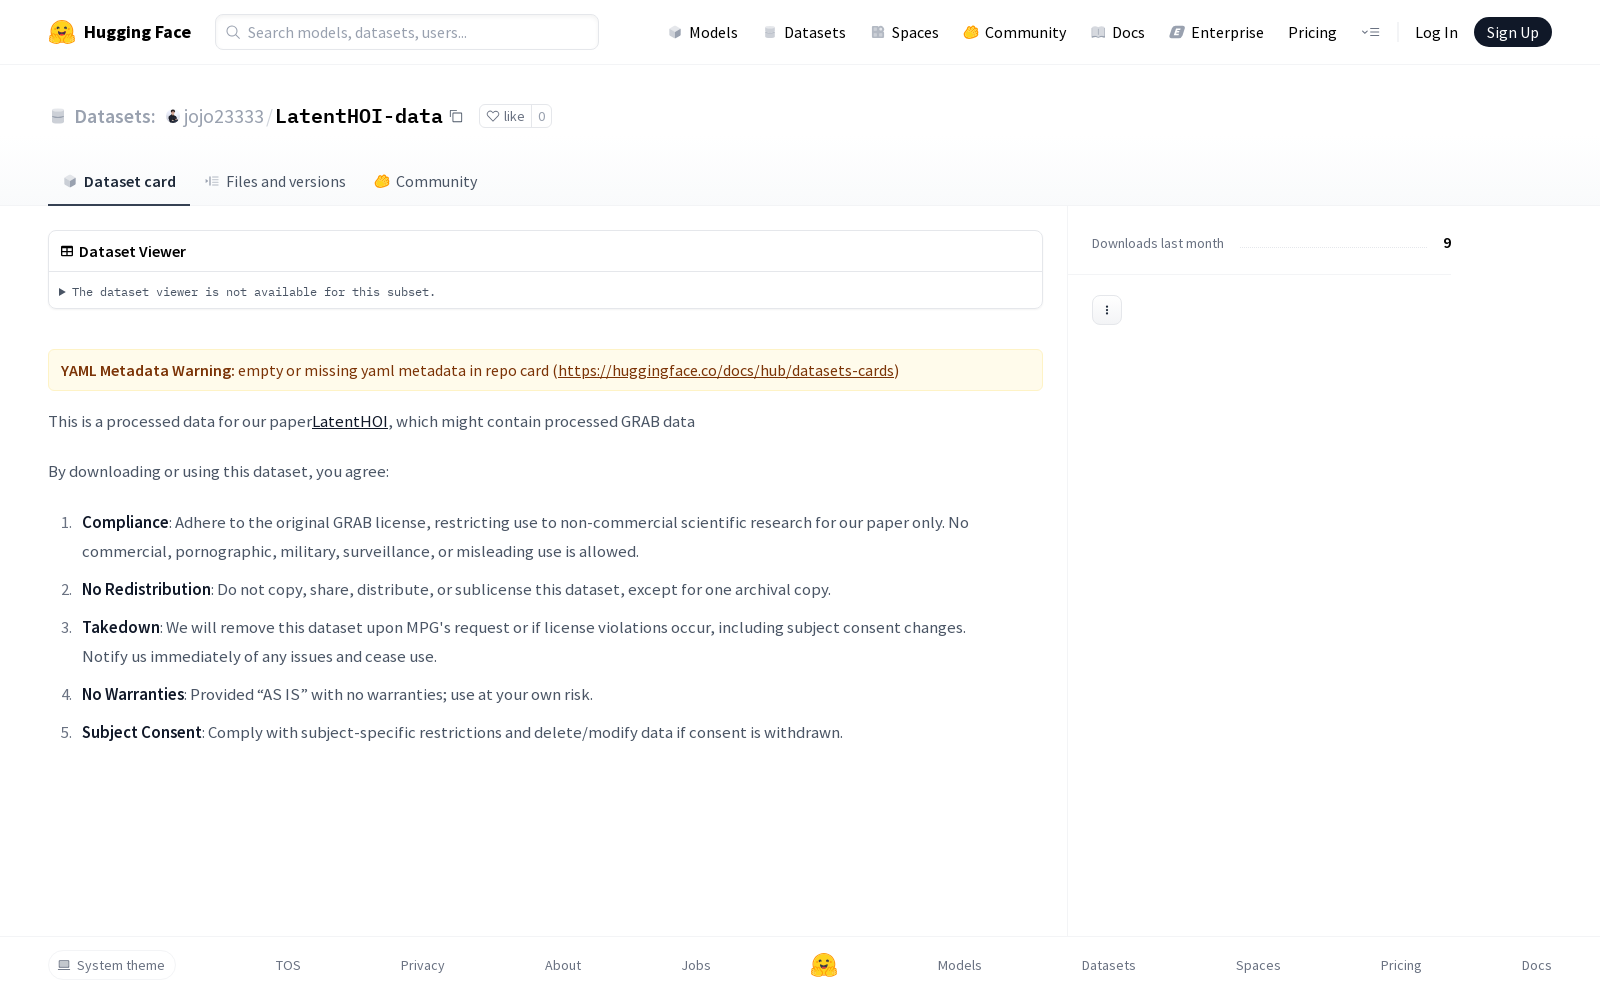The image size is (1600, 1000).
Task: Open the Models navigation menu
Action: point(703,32)
